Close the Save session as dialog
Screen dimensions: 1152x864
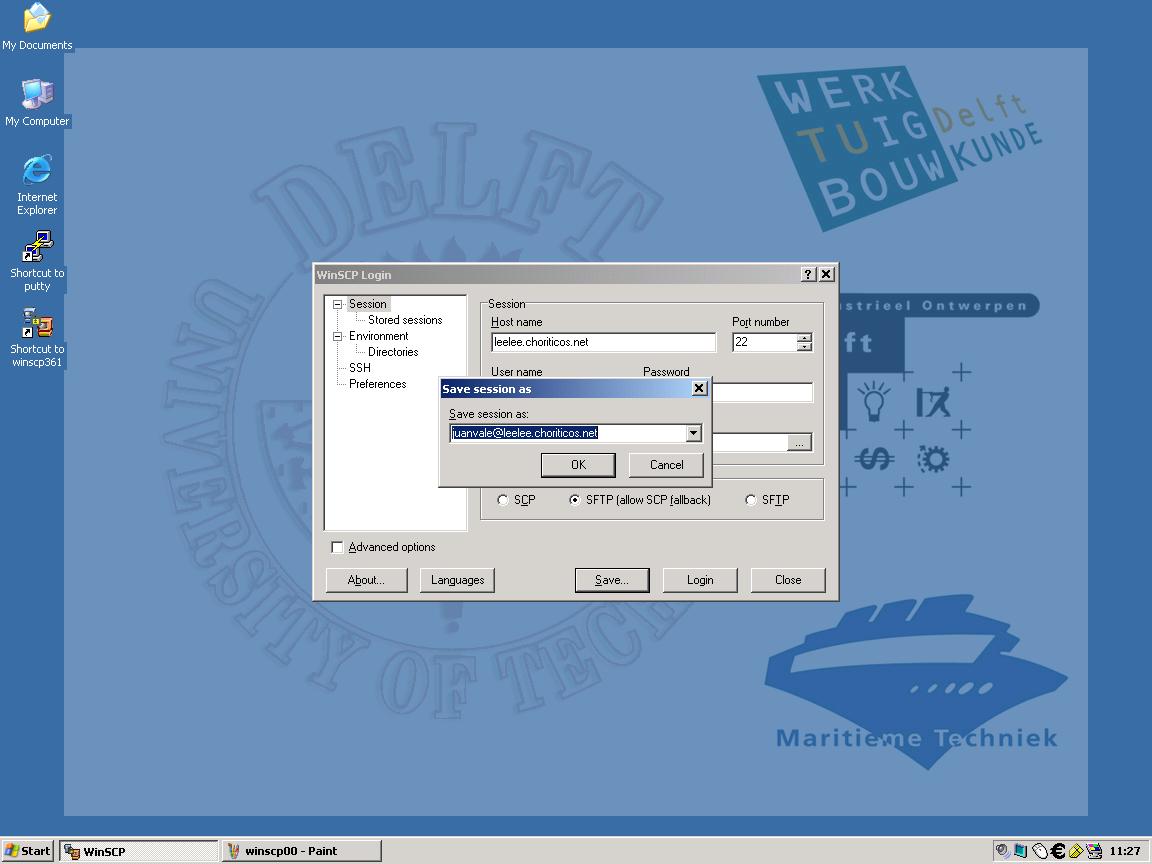point(699,388)
